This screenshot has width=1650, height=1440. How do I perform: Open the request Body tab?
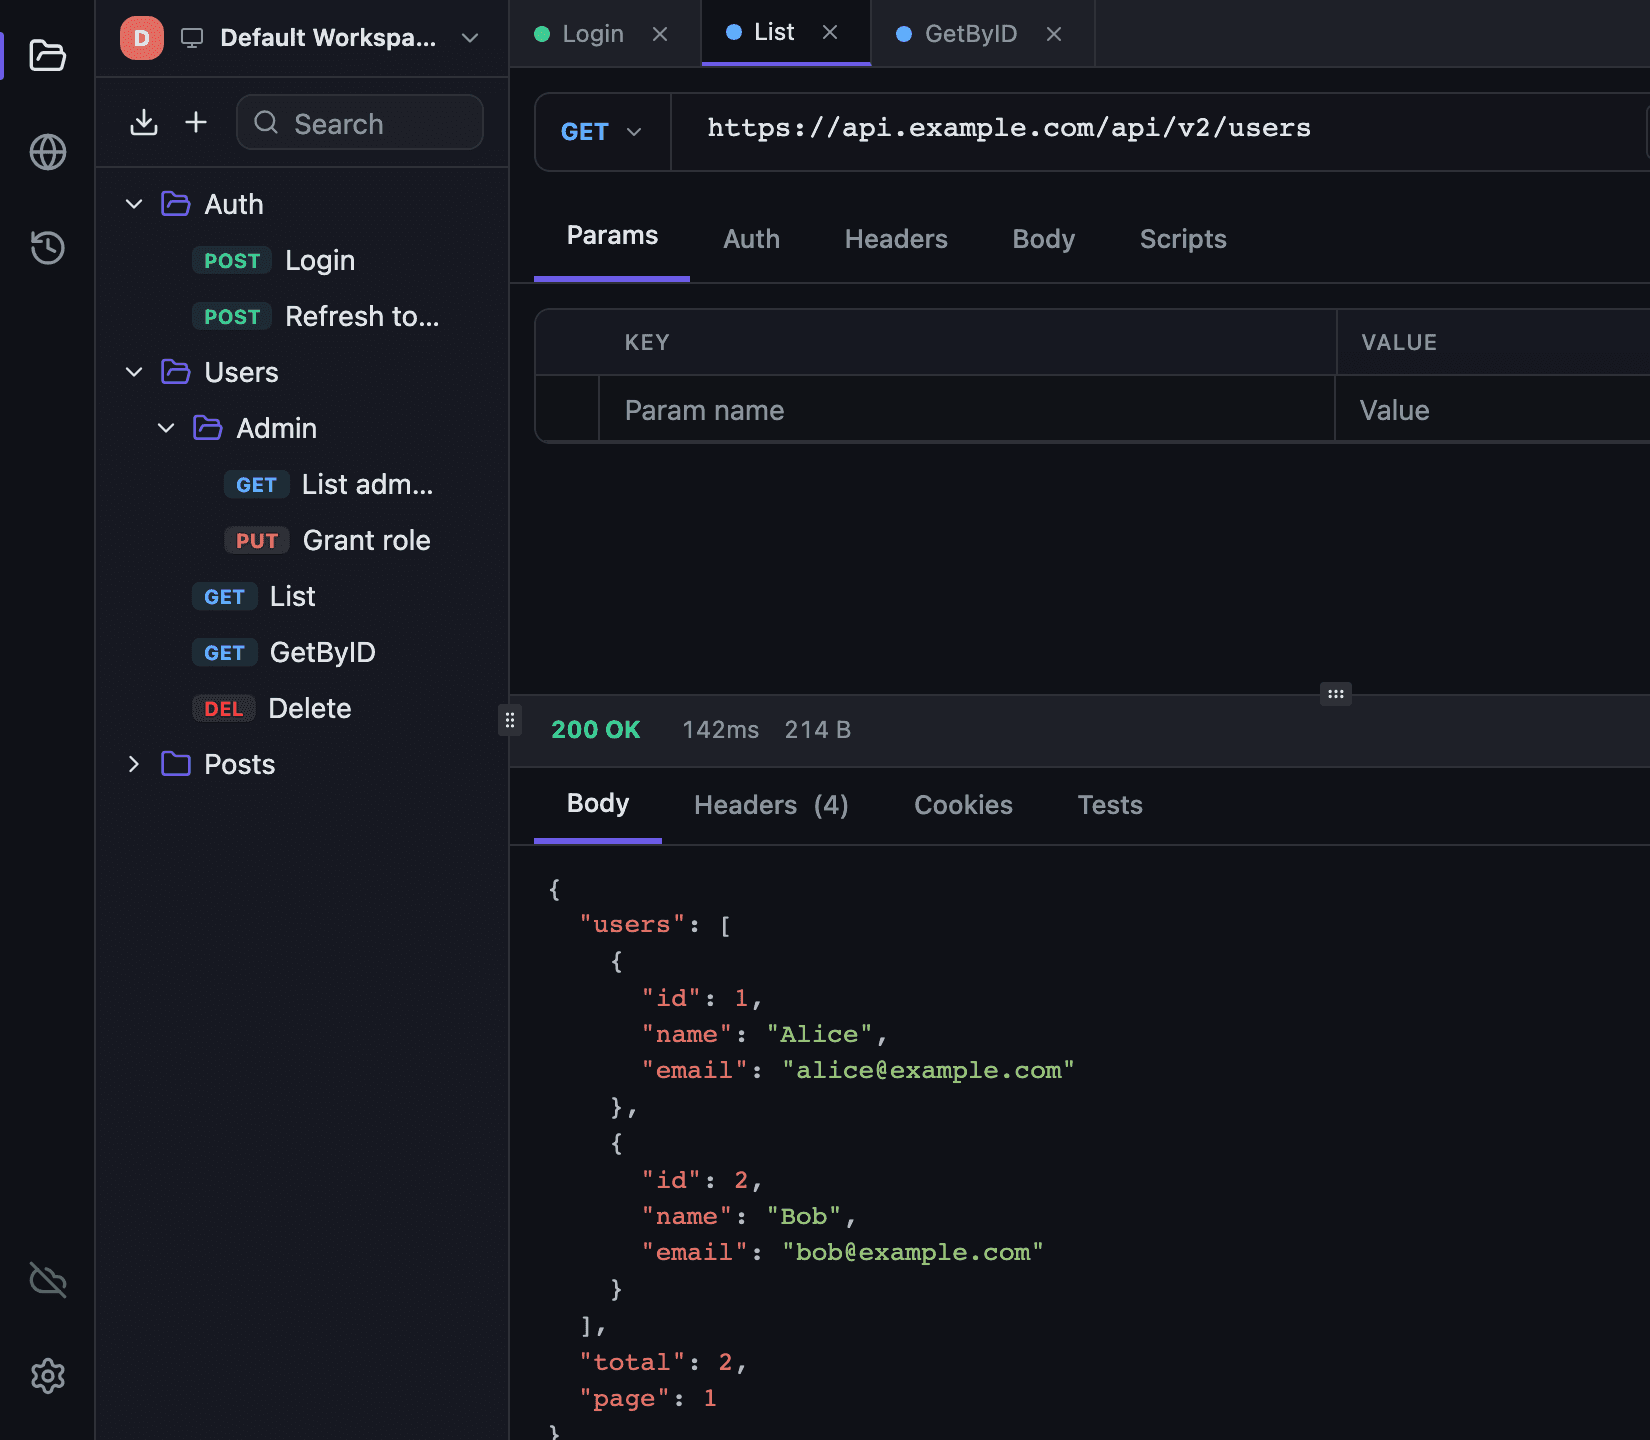coord(1043,239)
